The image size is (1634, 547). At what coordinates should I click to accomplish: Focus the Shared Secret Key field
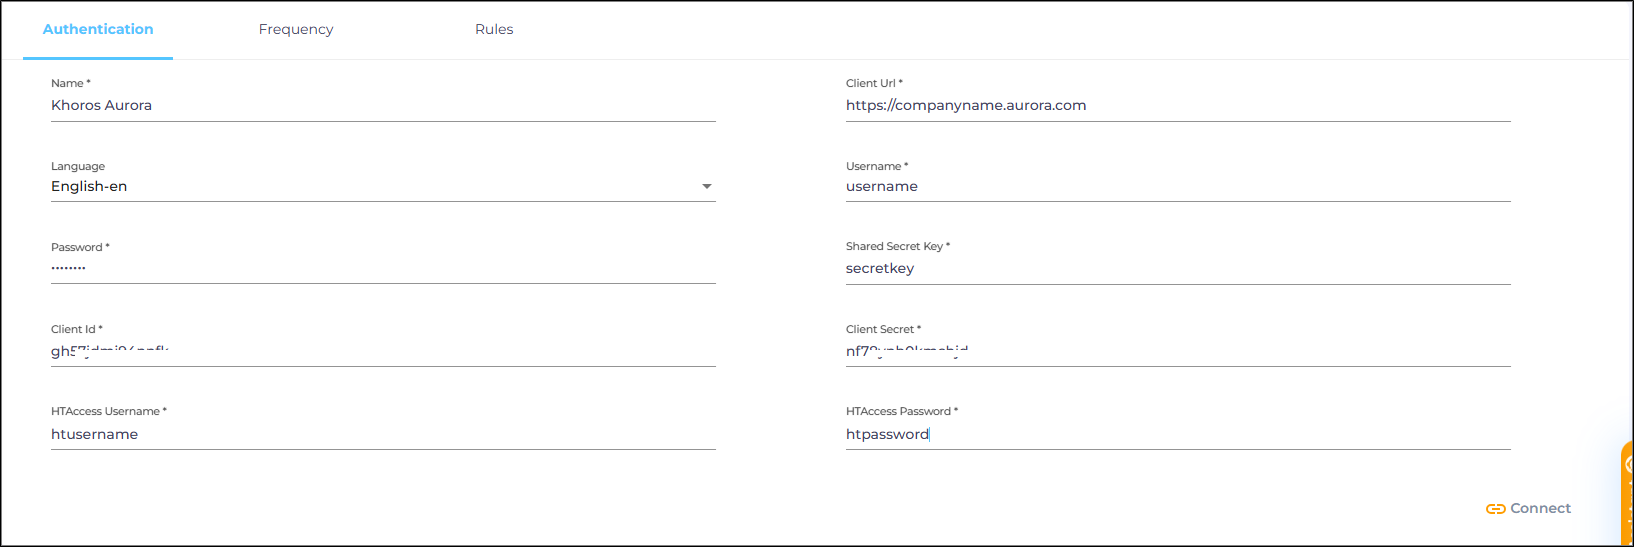[x=1177, y=269]
